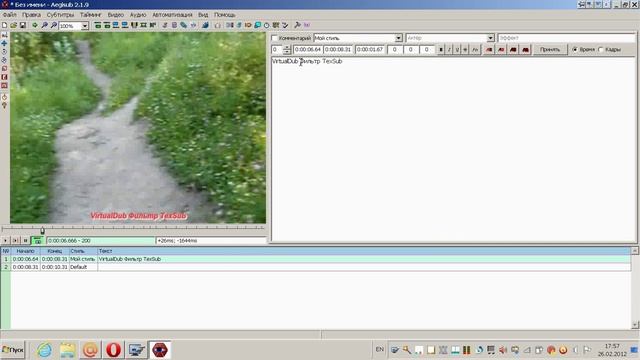Jump video to subtitle end icon
Image resolution: width=640 pixels, height=360 pixels.
(x=107, y=25)
